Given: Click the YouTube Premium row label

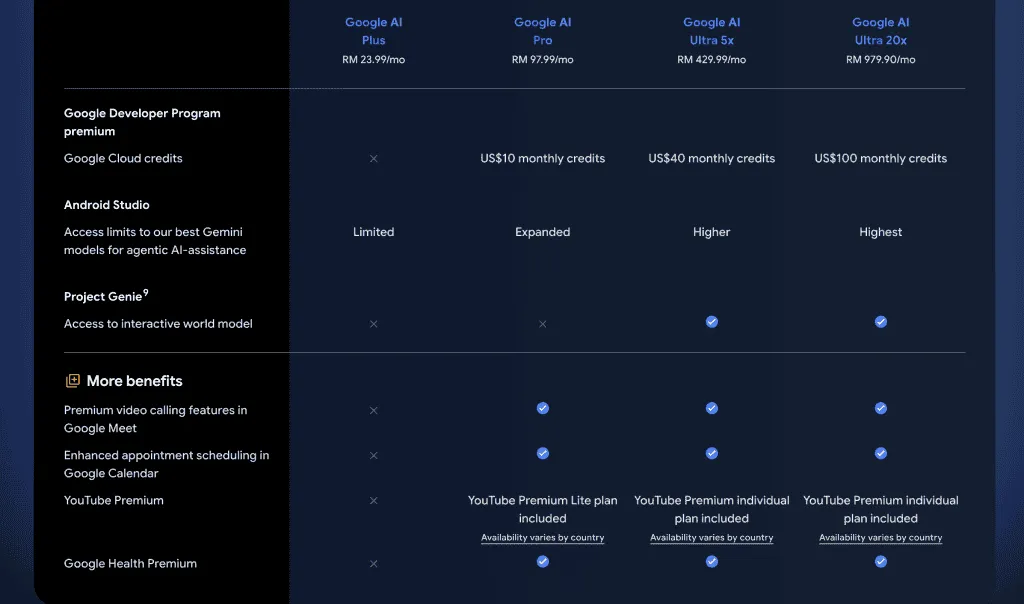Looking at the screenshot, I should (x=114, y=501).
